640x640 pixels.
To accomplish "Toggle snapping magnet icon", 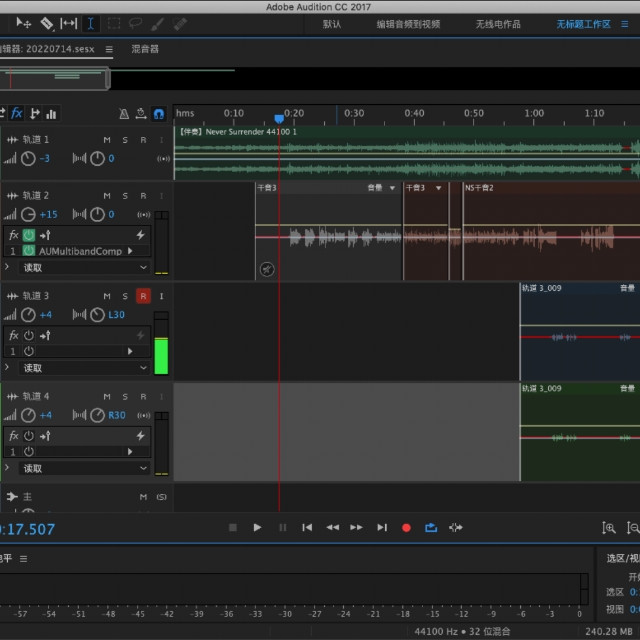I will pyautogui.click(x=158, y=114).
